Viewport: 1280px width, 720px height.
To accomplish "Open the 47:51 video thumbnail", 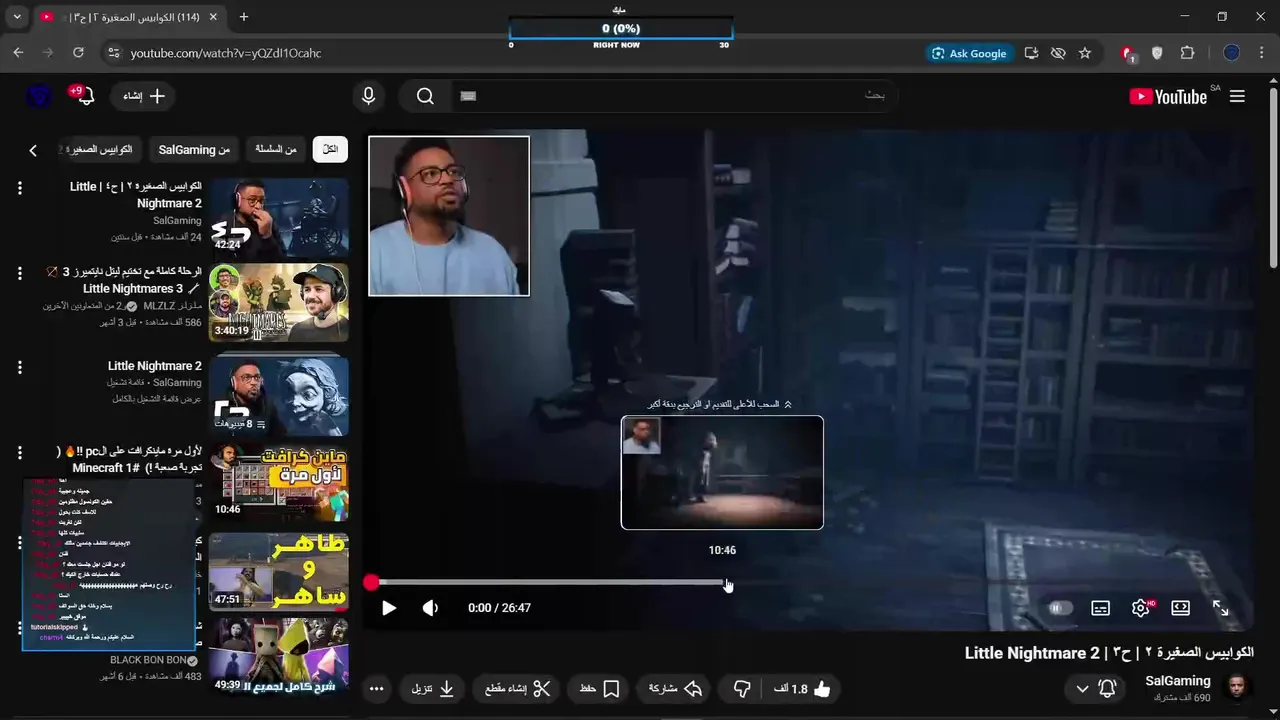I will 279,571.
